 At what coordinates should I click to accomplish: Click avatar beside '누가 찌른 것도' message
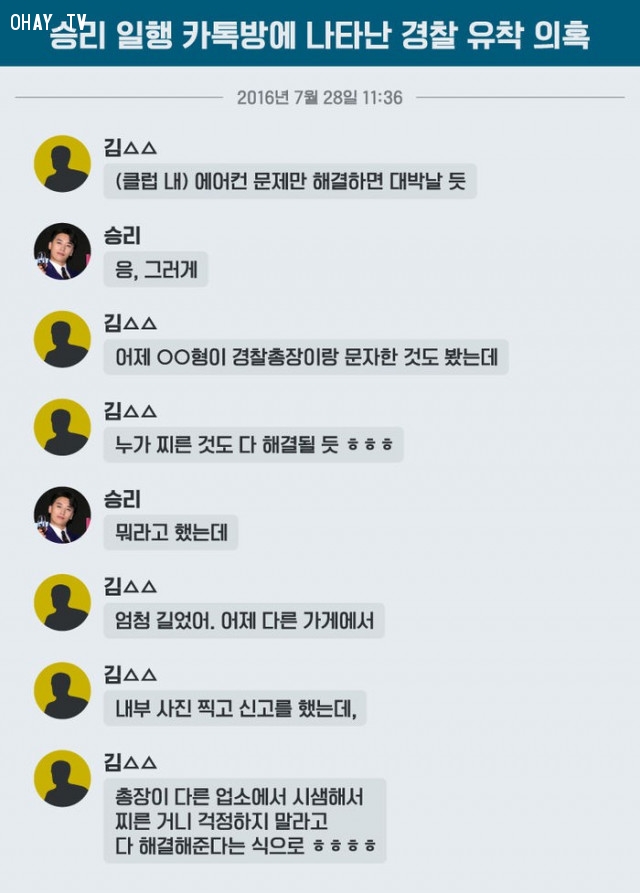(63, 427)
